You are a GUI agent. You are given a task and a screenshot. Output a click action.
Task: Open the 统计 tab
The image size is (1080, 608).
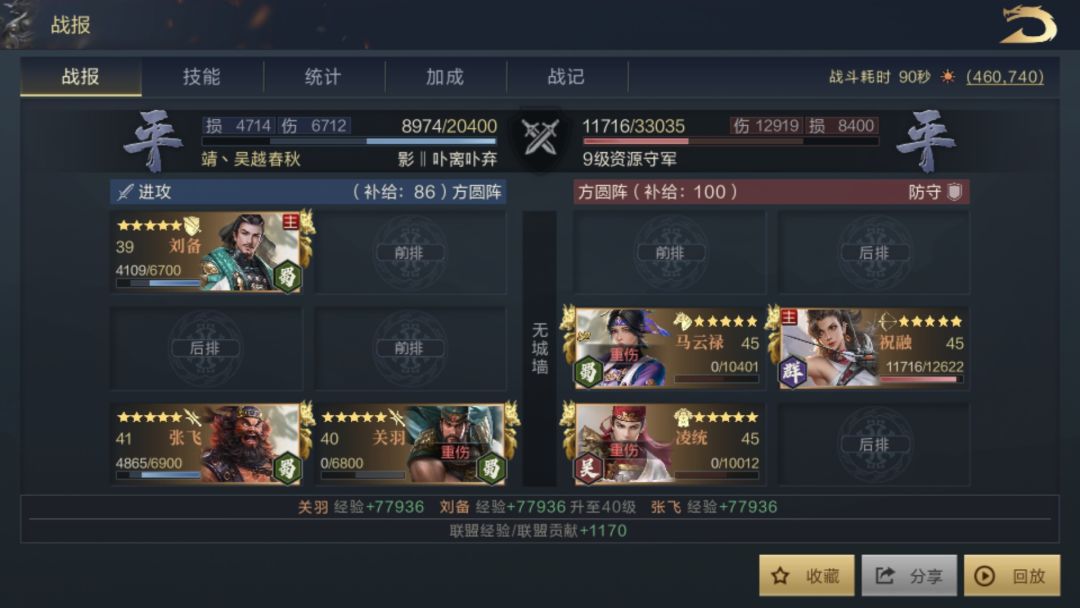pos(323,76)
